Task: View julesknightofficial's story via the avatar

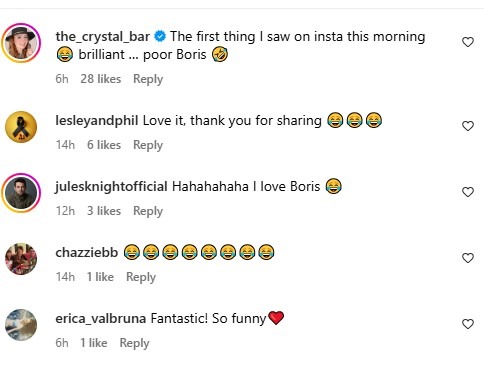Action: tap(21, 193)
